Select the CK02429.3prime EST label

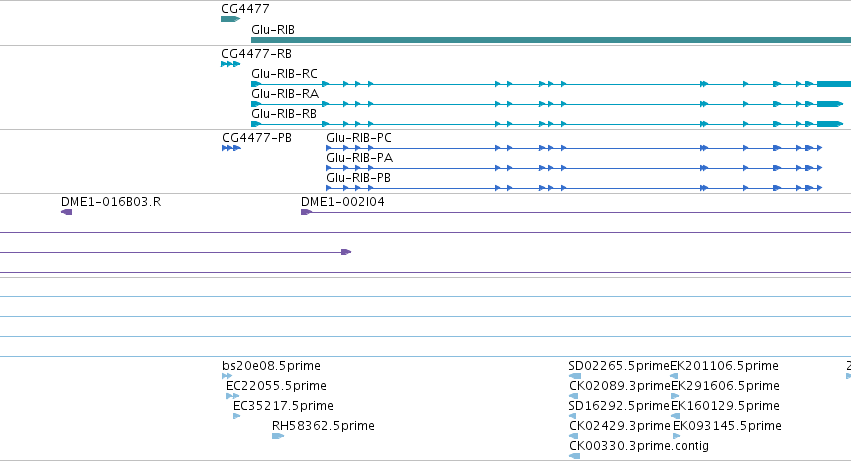point(620,426)
